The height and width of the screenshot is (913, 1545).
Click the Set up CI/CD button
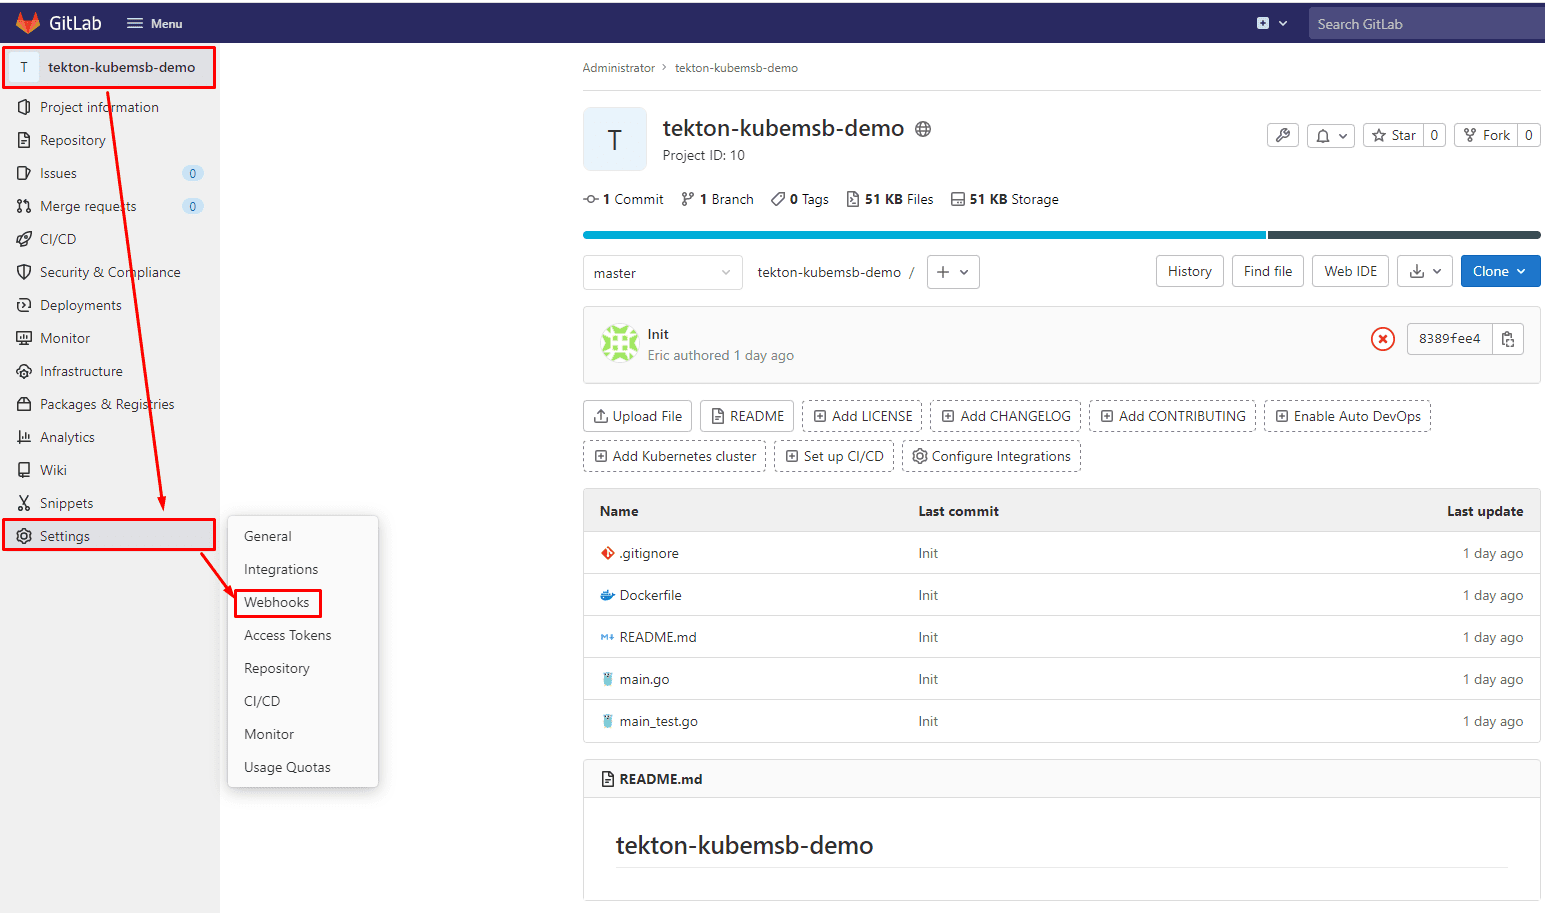tap(834, 456)
